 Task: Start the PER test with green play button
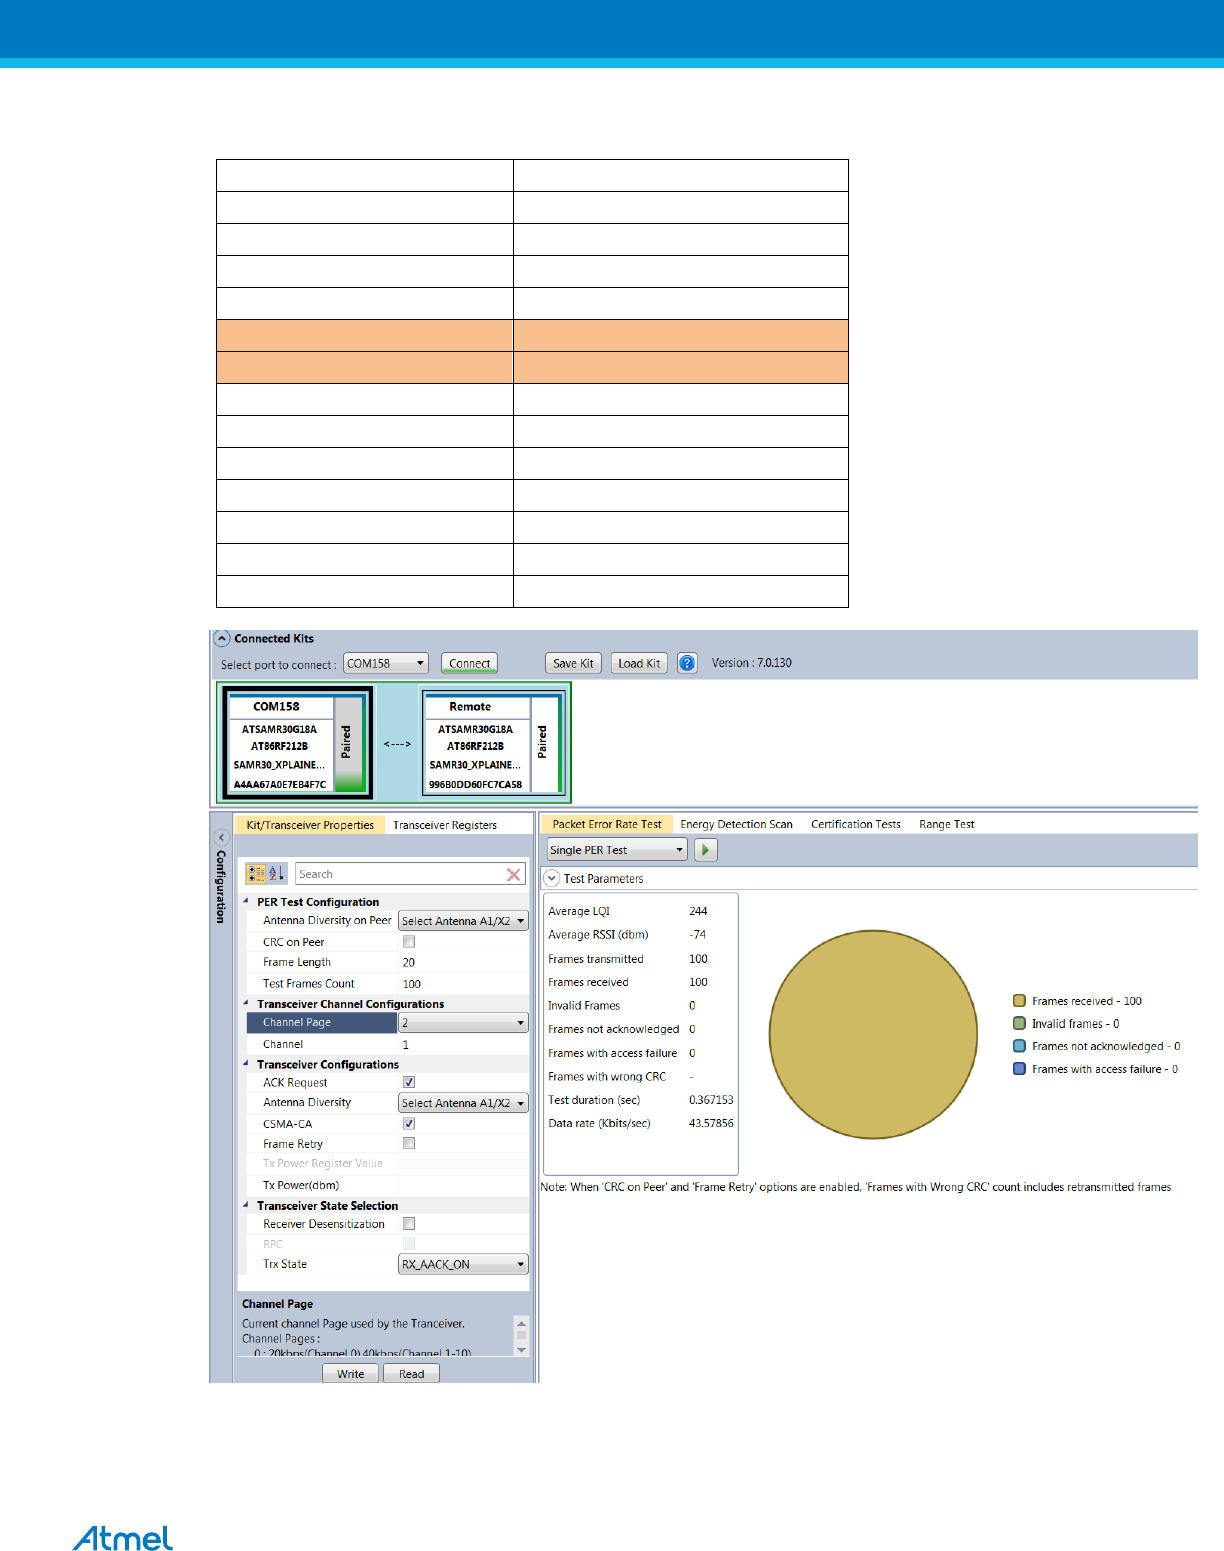pyautogui.click(x=705, y=850)
